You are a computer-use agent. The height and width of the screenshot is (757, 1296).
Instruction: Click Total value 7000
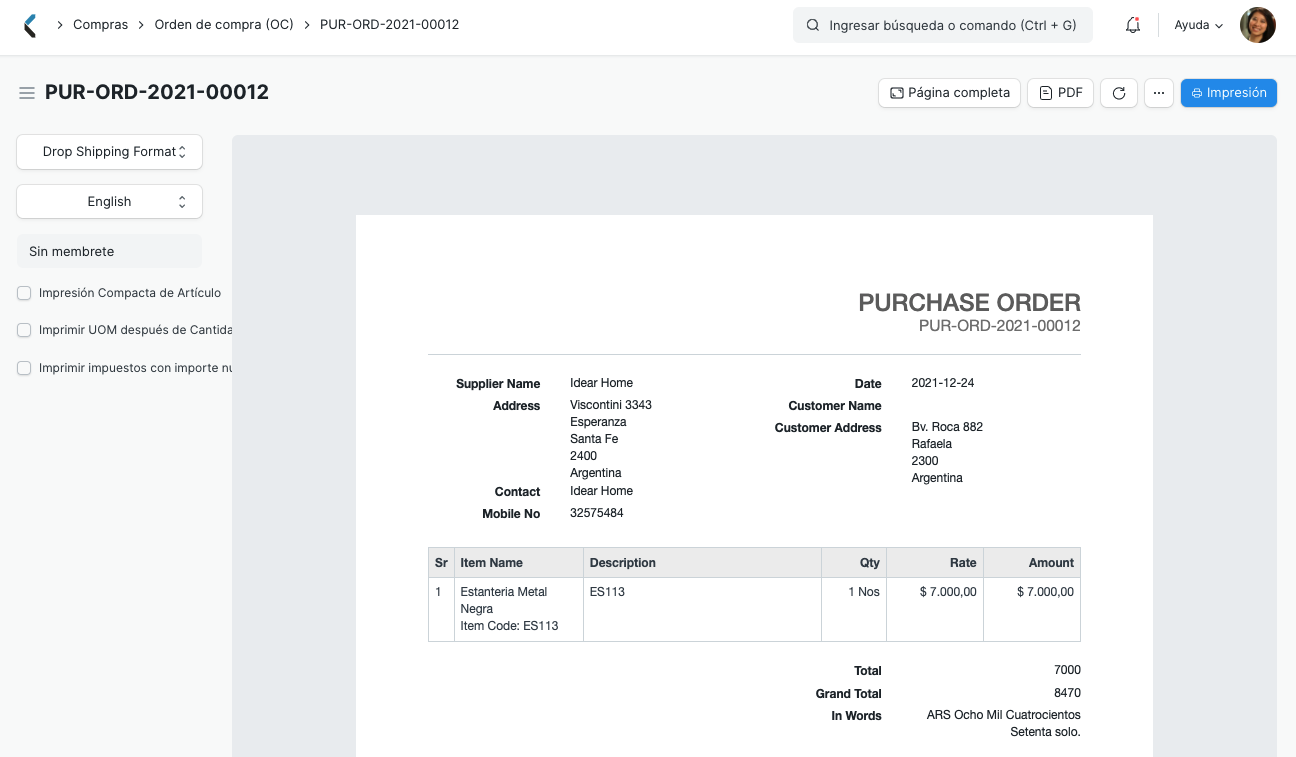pos(1067,670)
